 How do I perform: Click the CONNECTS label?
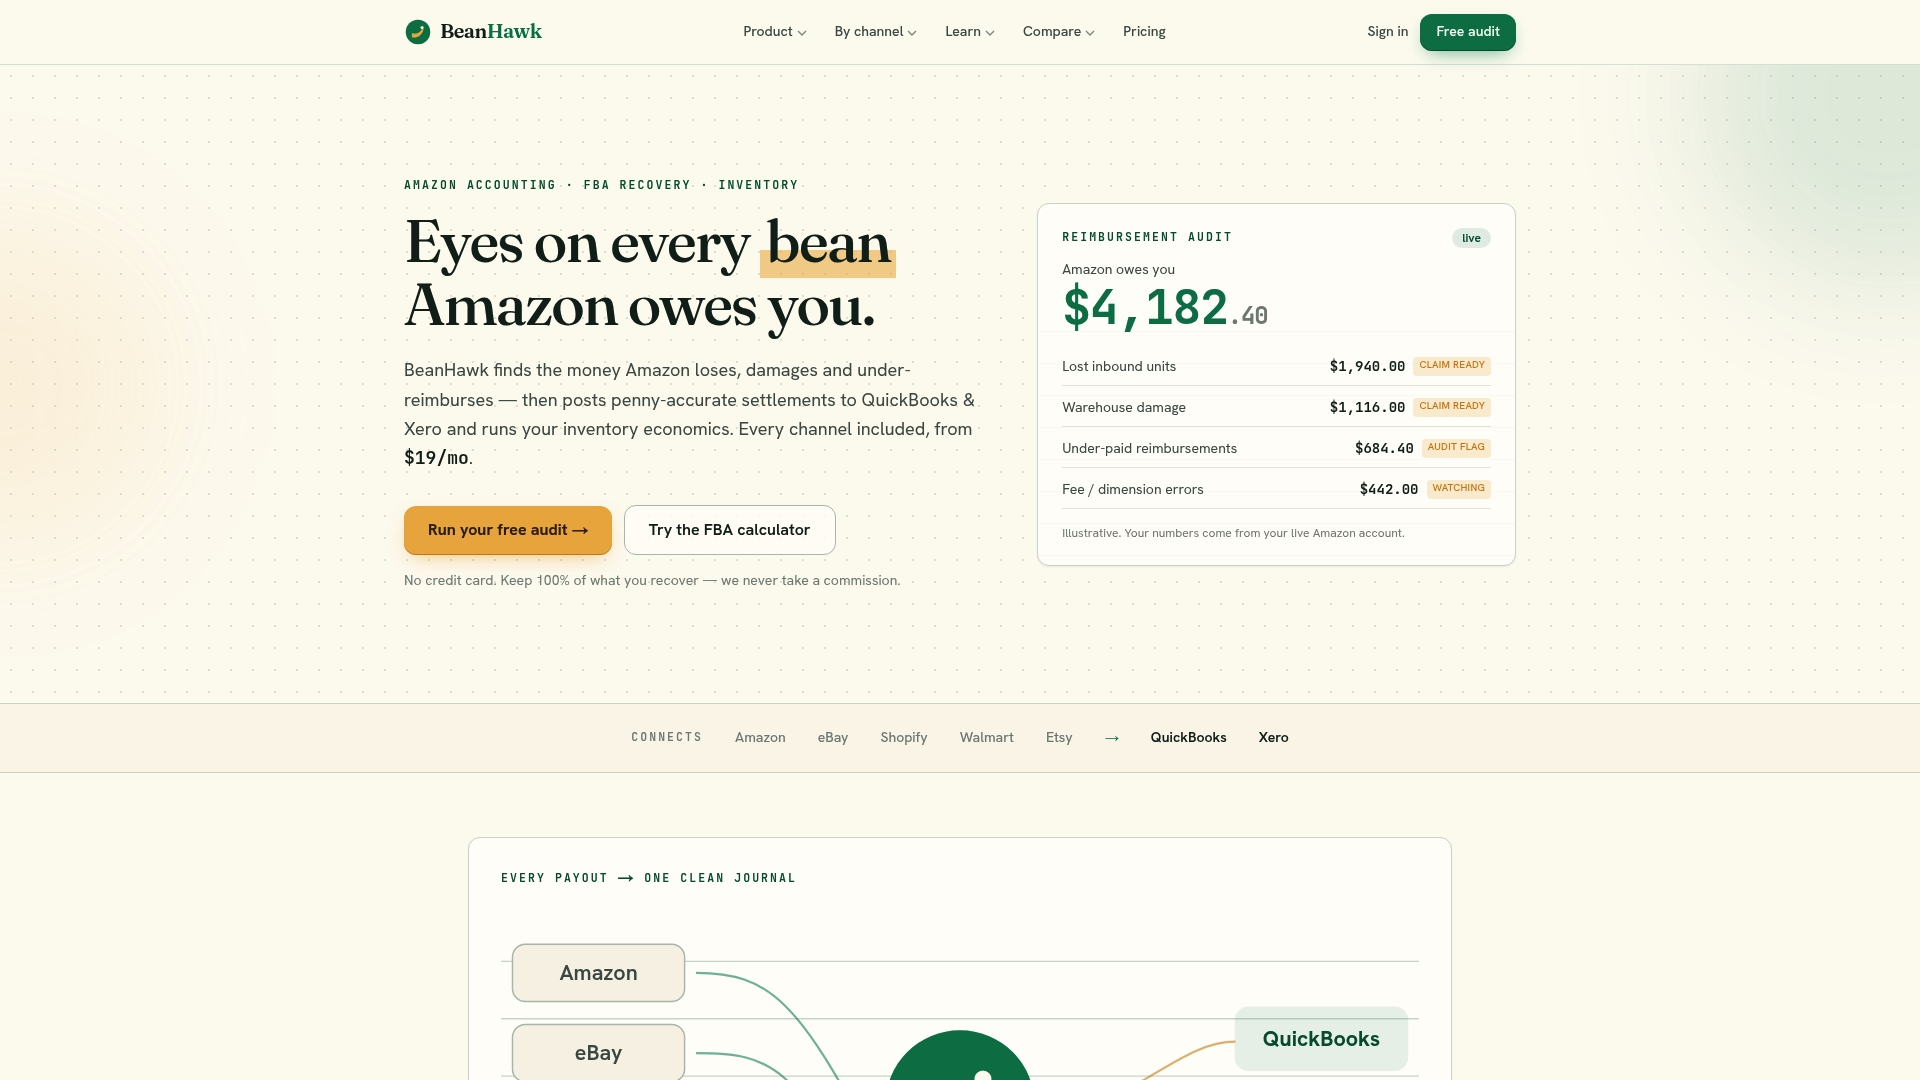pyautogui.click(x=667, y=738)
